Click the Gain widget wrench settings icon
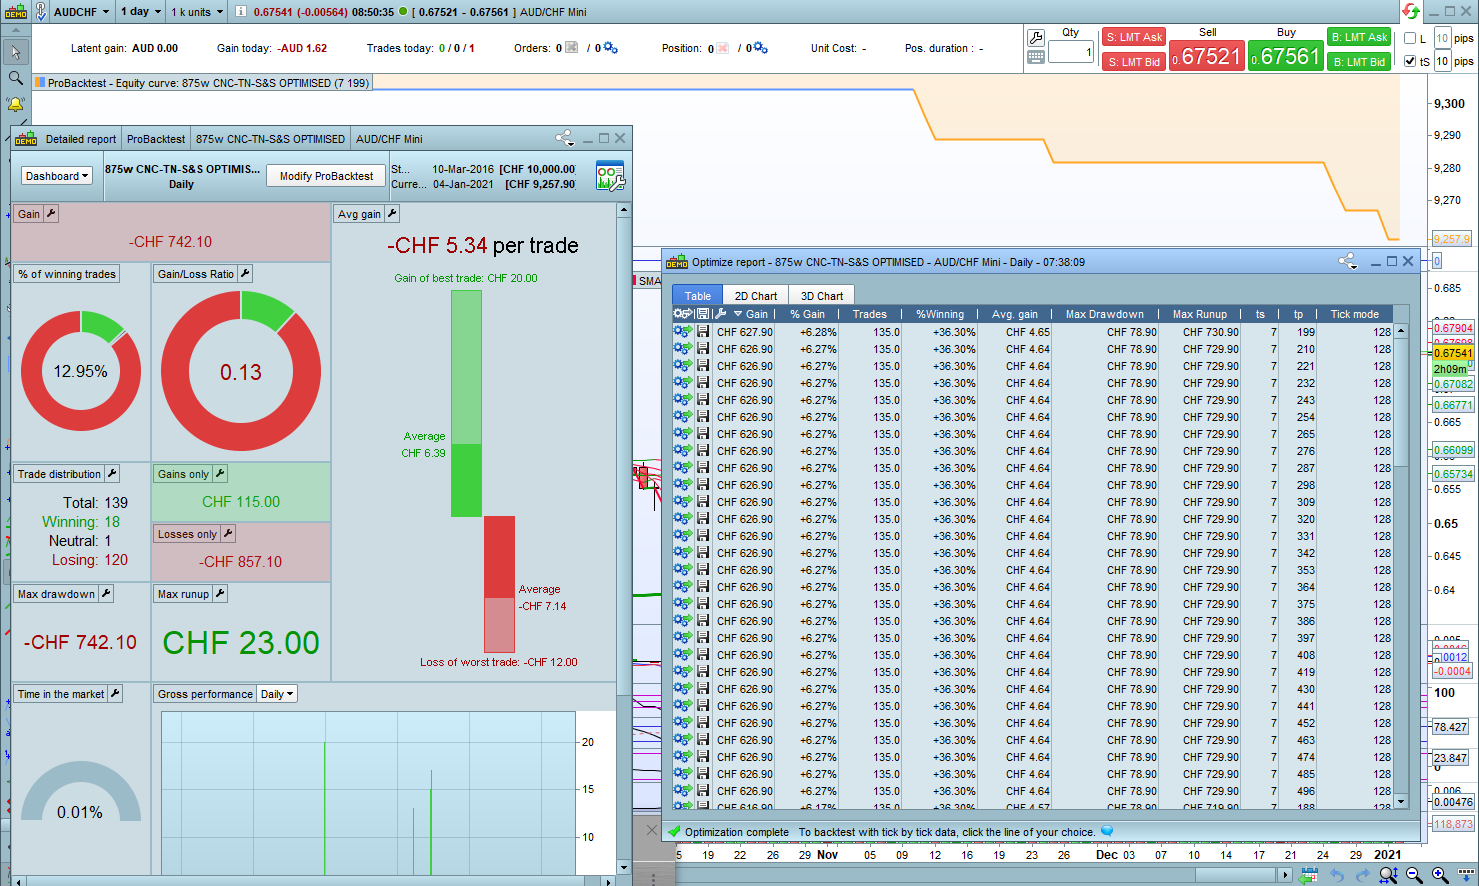Viewport: 1479px width, 886px height. pos(51,214)
